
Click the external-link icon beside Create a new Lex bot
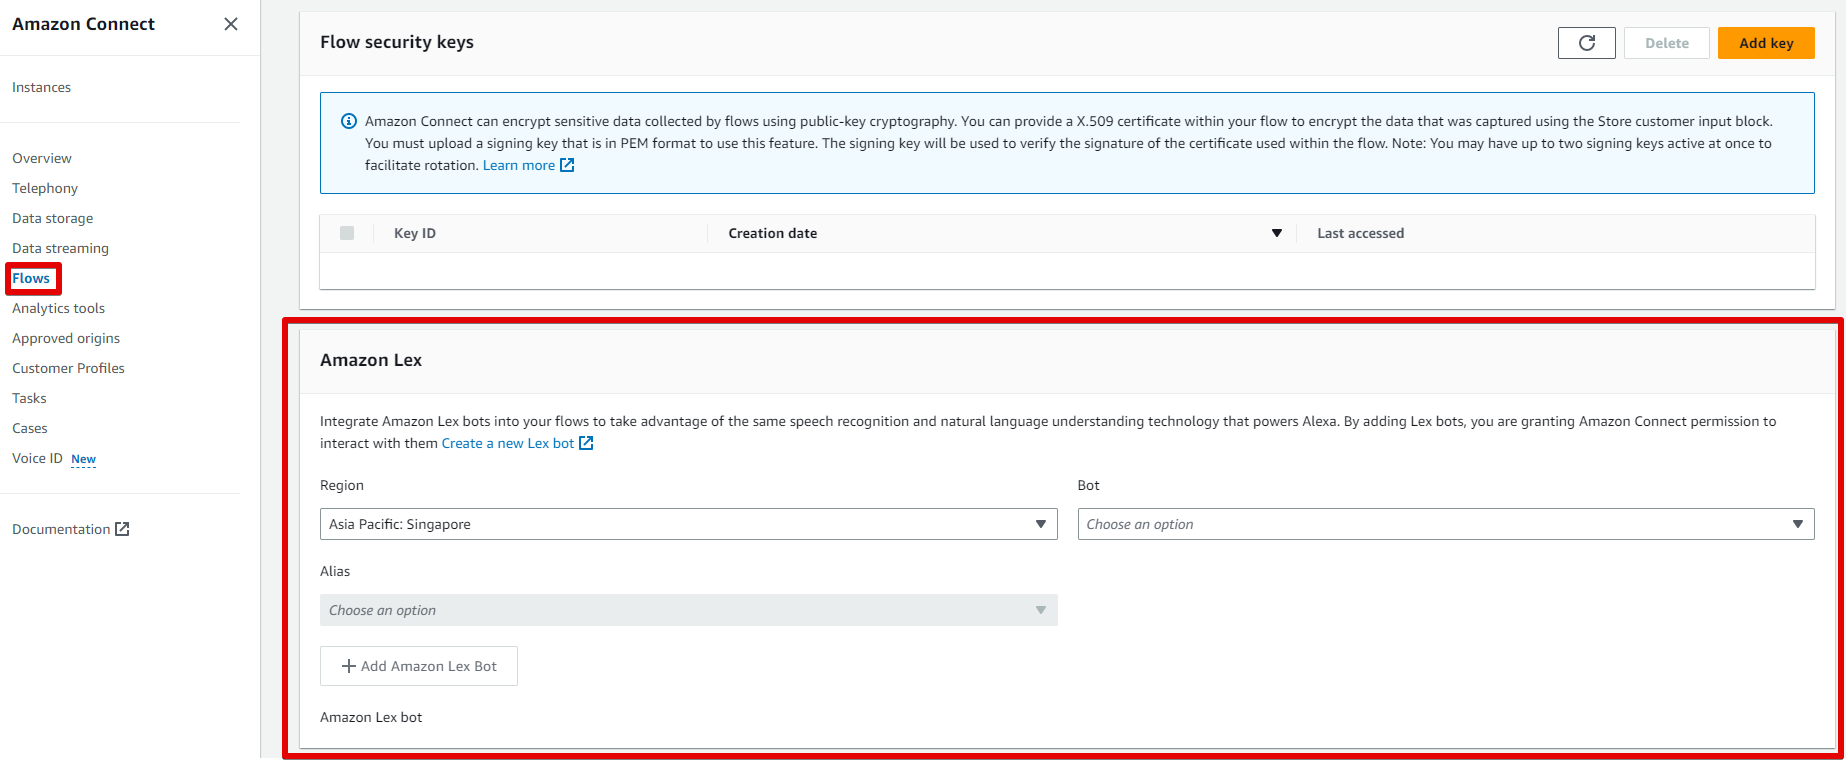(587, 443)
